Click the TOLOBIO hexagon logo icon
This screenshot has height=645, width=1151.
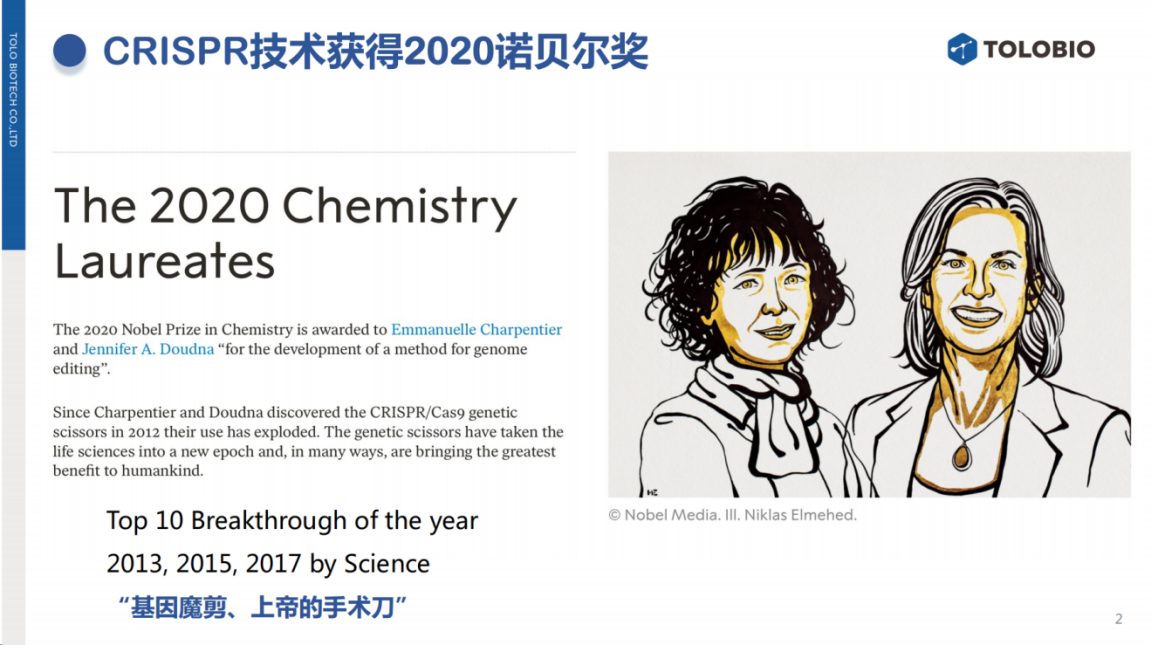[962, 49]
